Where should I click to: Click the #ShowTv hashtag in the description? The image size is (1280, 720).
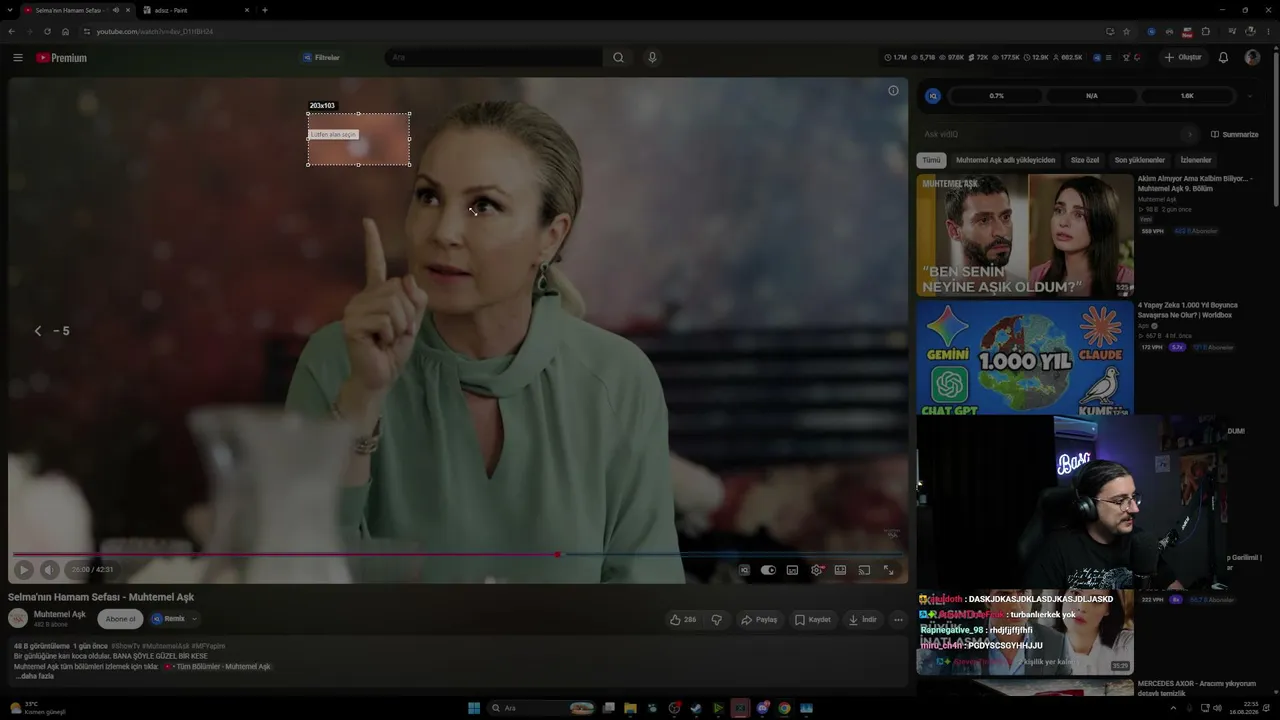pyautogui.click(x=125, y=647)
